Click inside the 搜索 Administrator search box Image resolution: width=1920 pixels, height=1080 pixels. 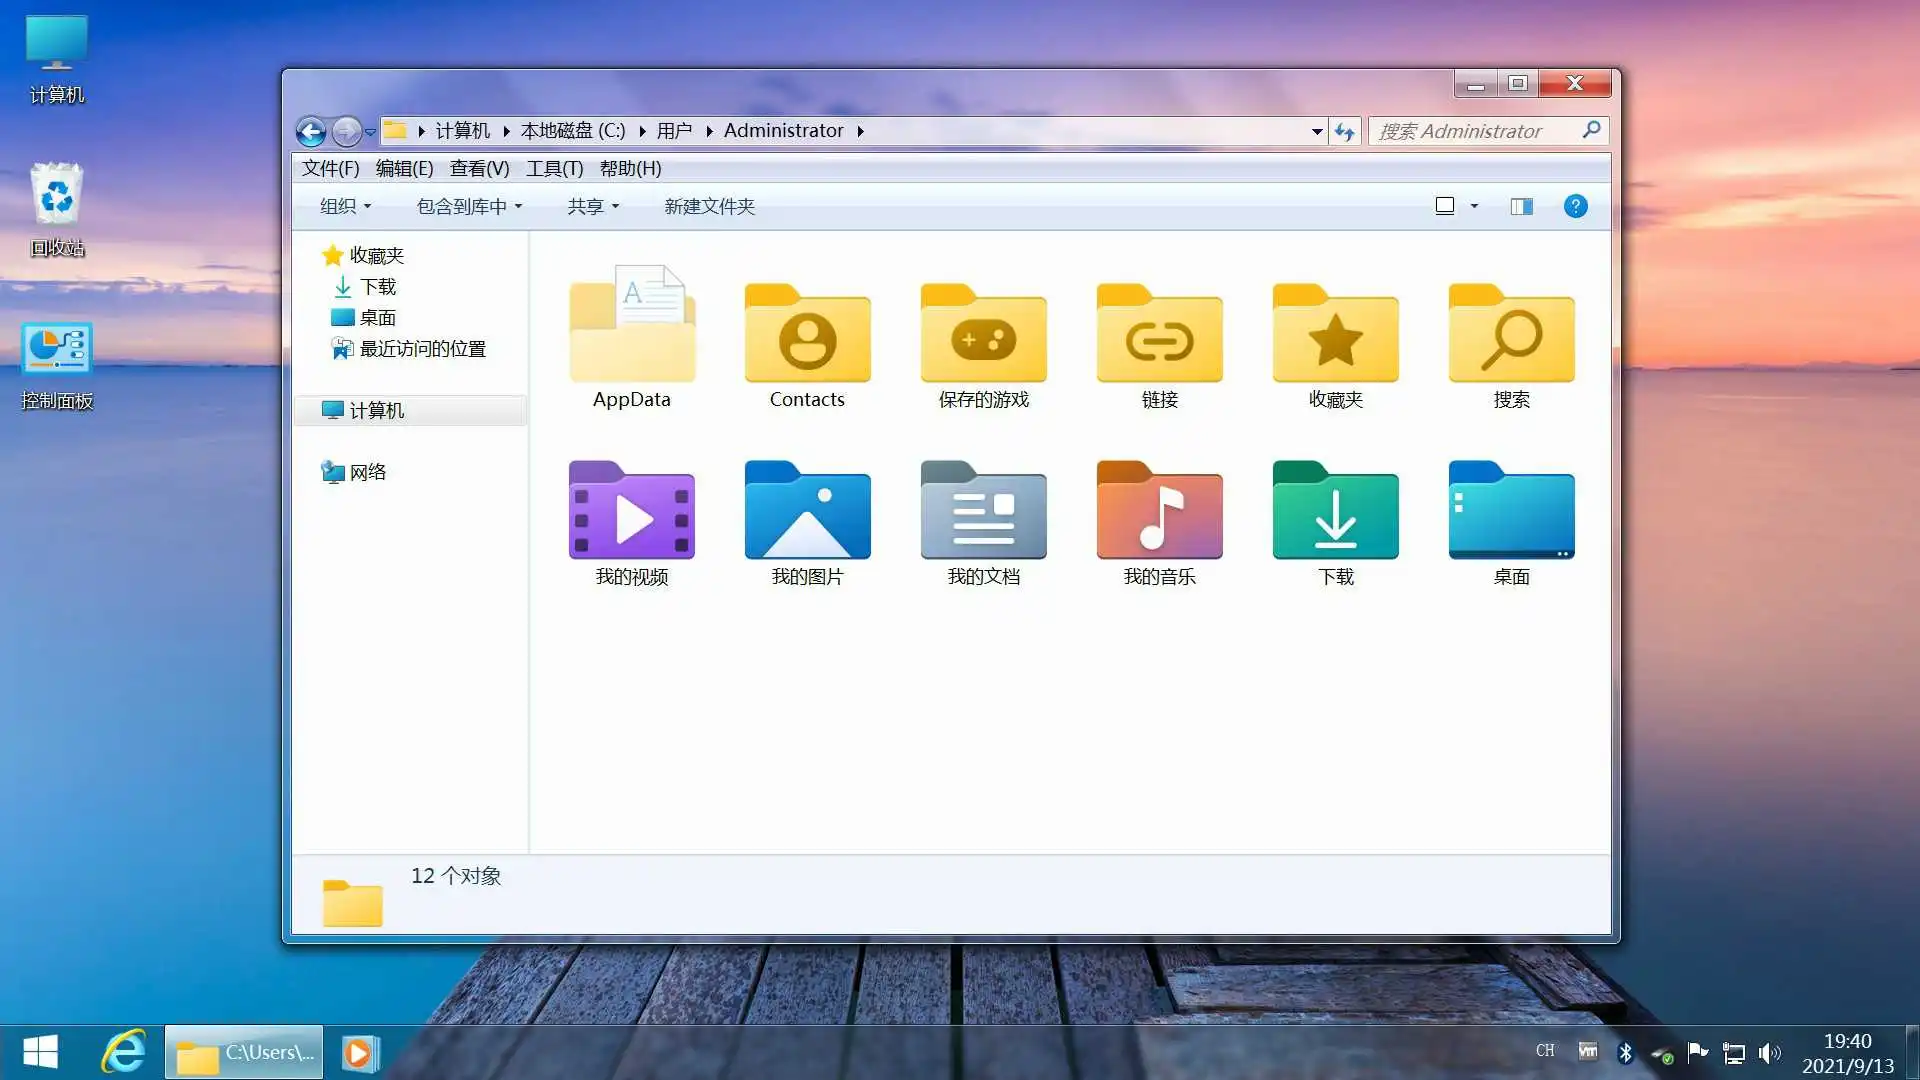1470,131
